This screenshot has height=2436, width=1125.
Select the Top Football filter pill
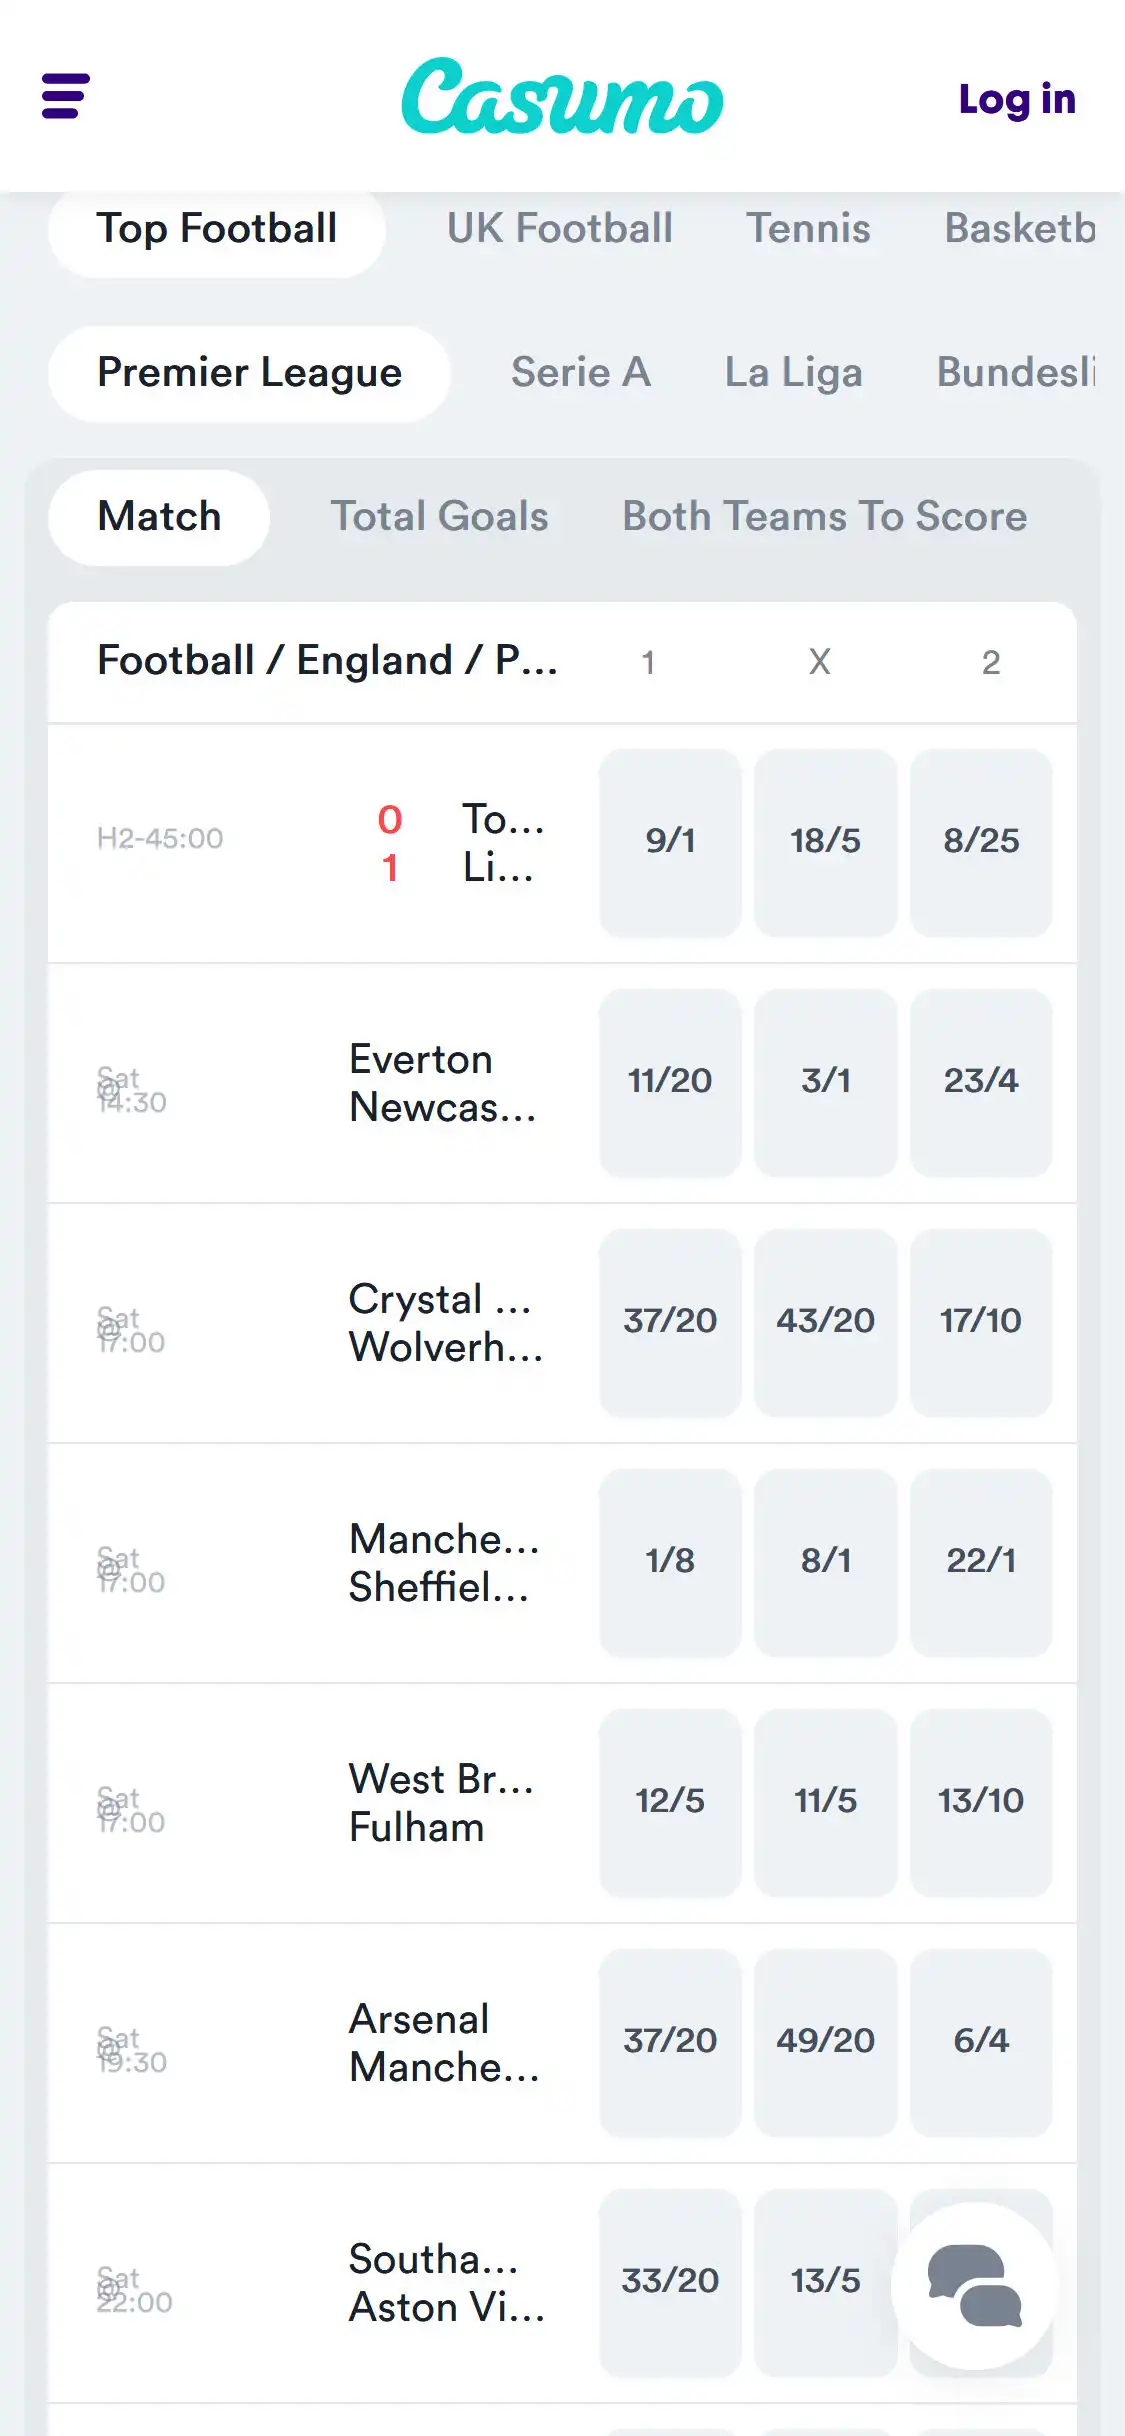pos(216,228)
